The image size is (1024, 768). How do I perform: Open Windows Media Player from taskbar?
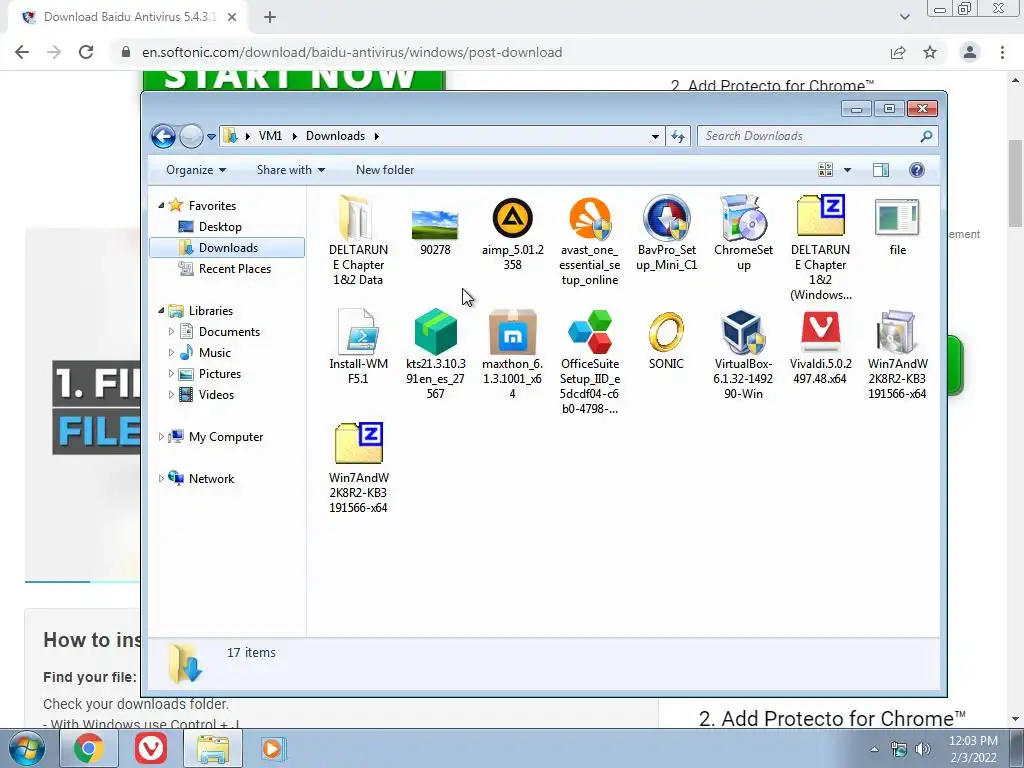point(272,748)
